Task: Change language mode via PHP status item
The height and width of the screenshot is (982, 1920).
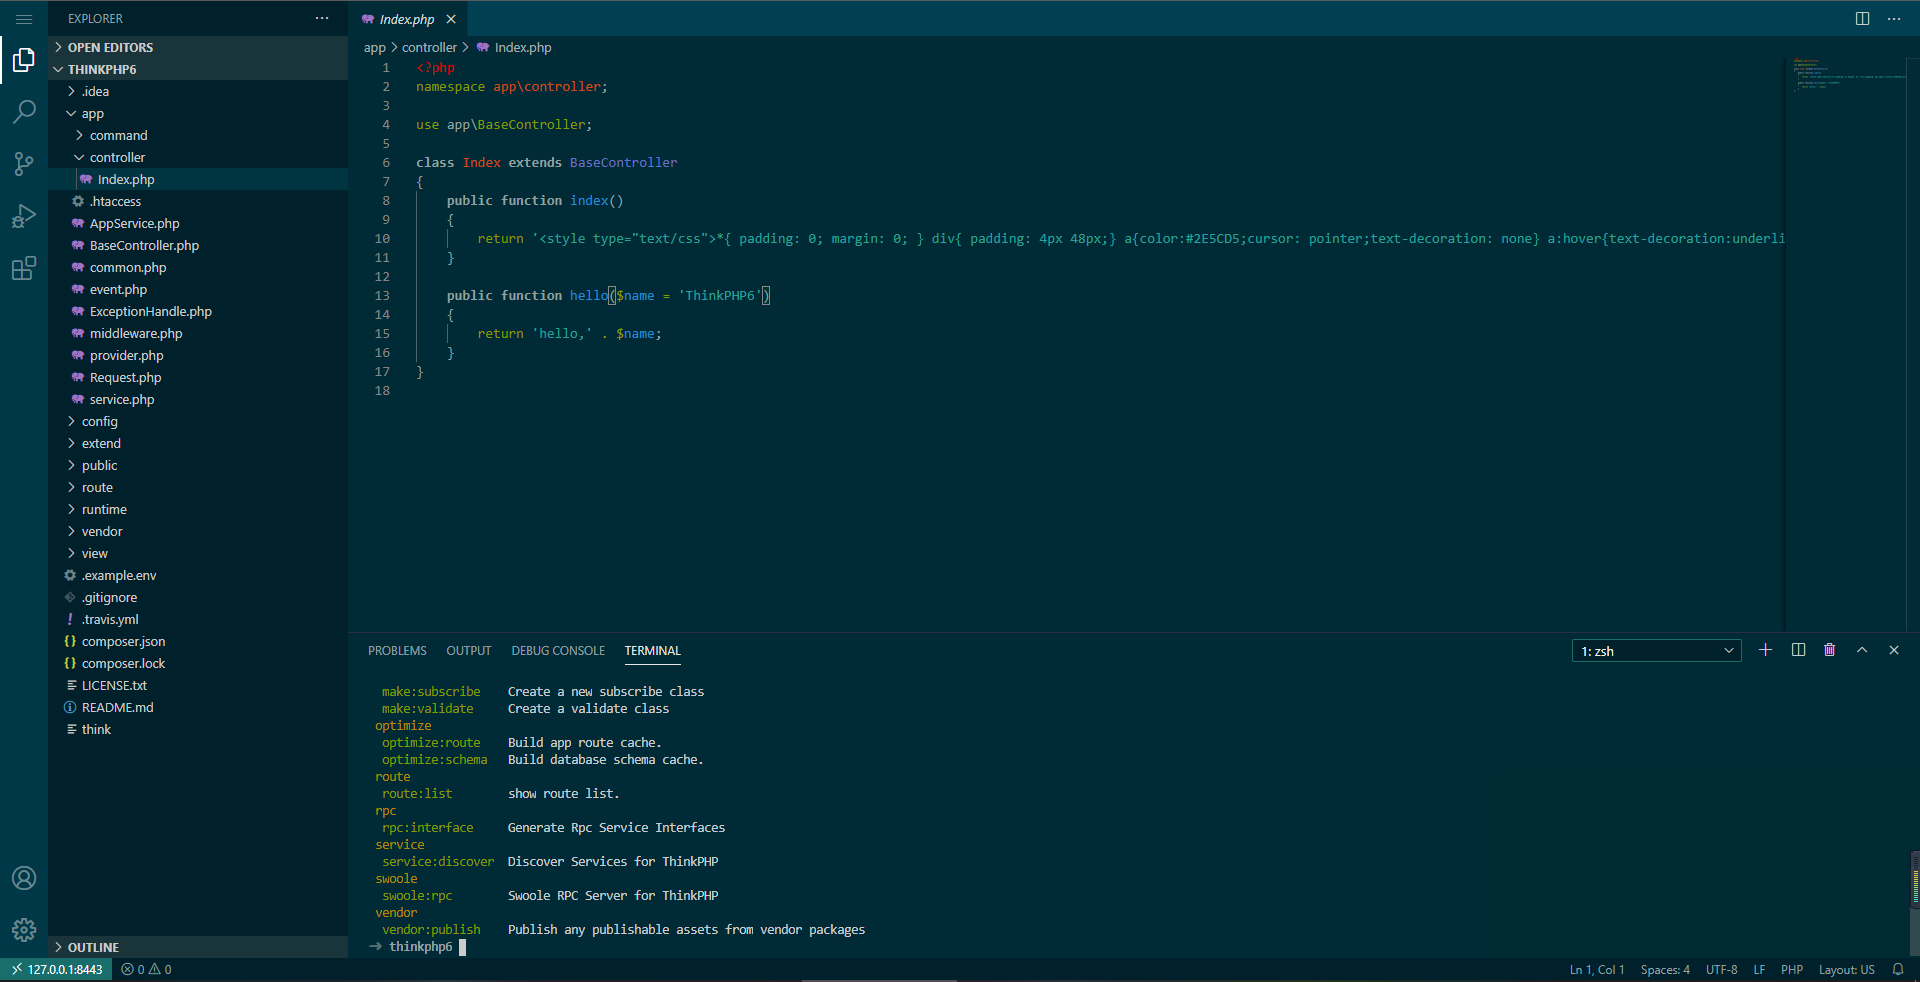Action: click(x=1792, y=969)
